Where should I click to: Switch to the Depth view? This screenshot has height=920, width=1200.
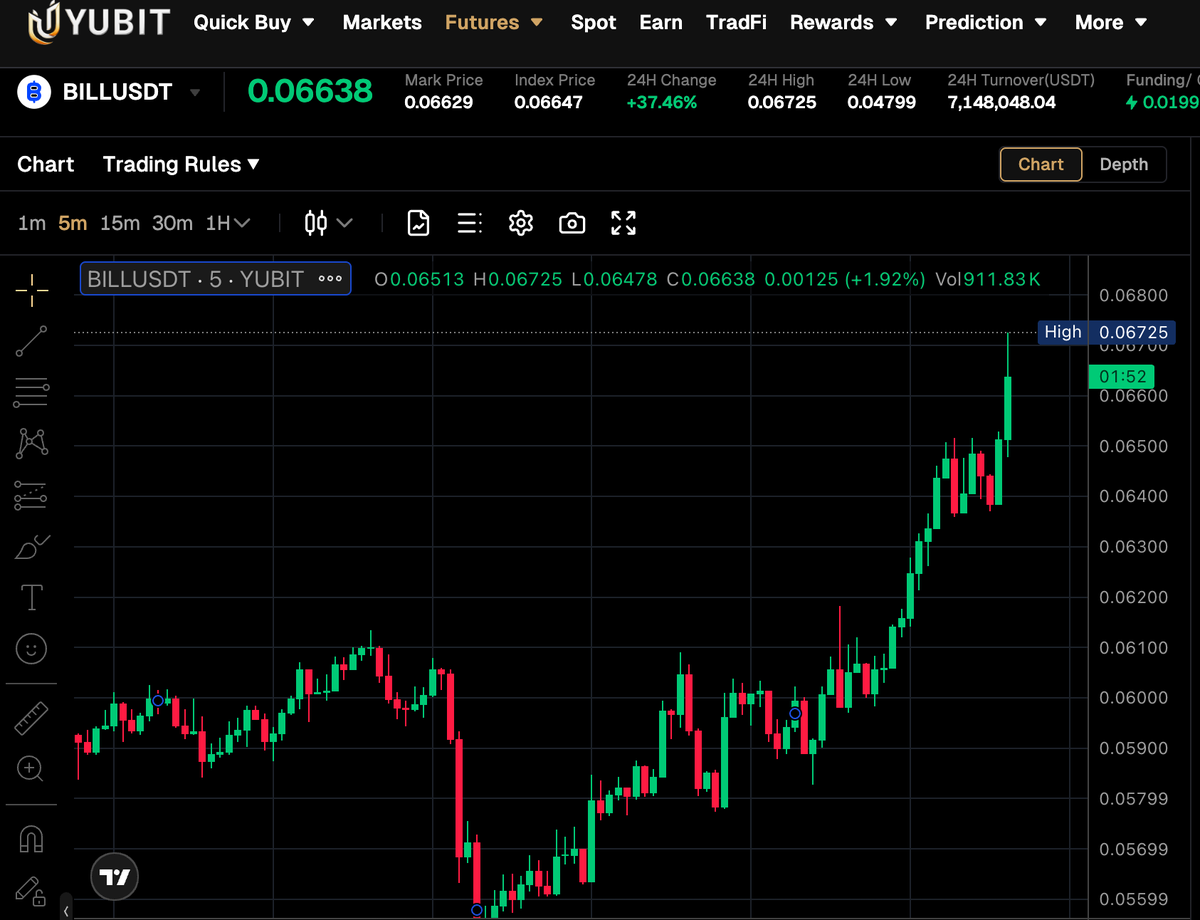click(x=1124, y=164)
